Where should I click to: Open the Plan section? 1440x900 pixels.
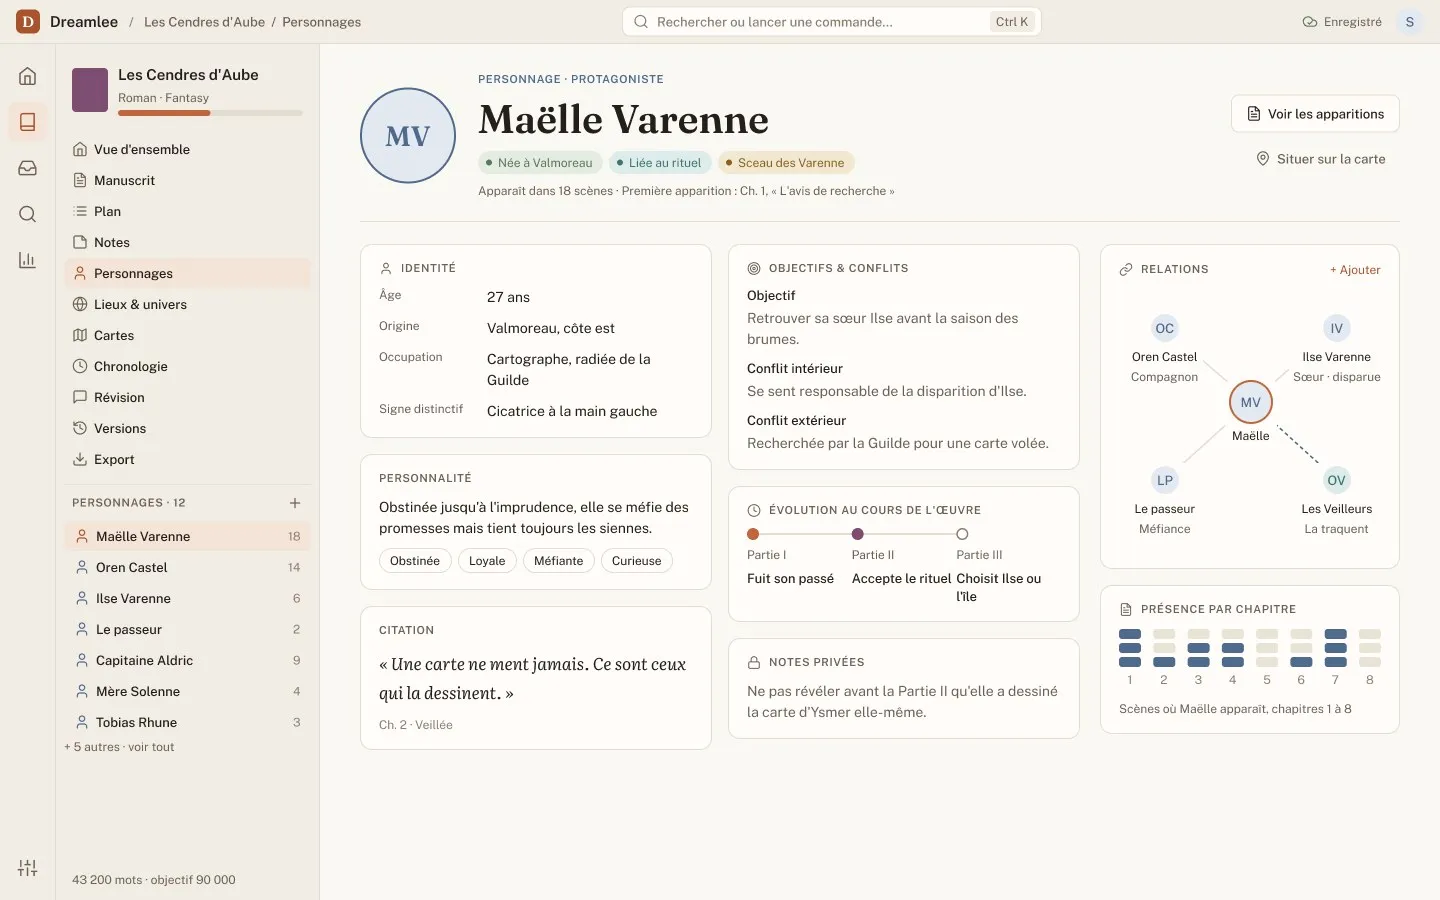(188, 211)
